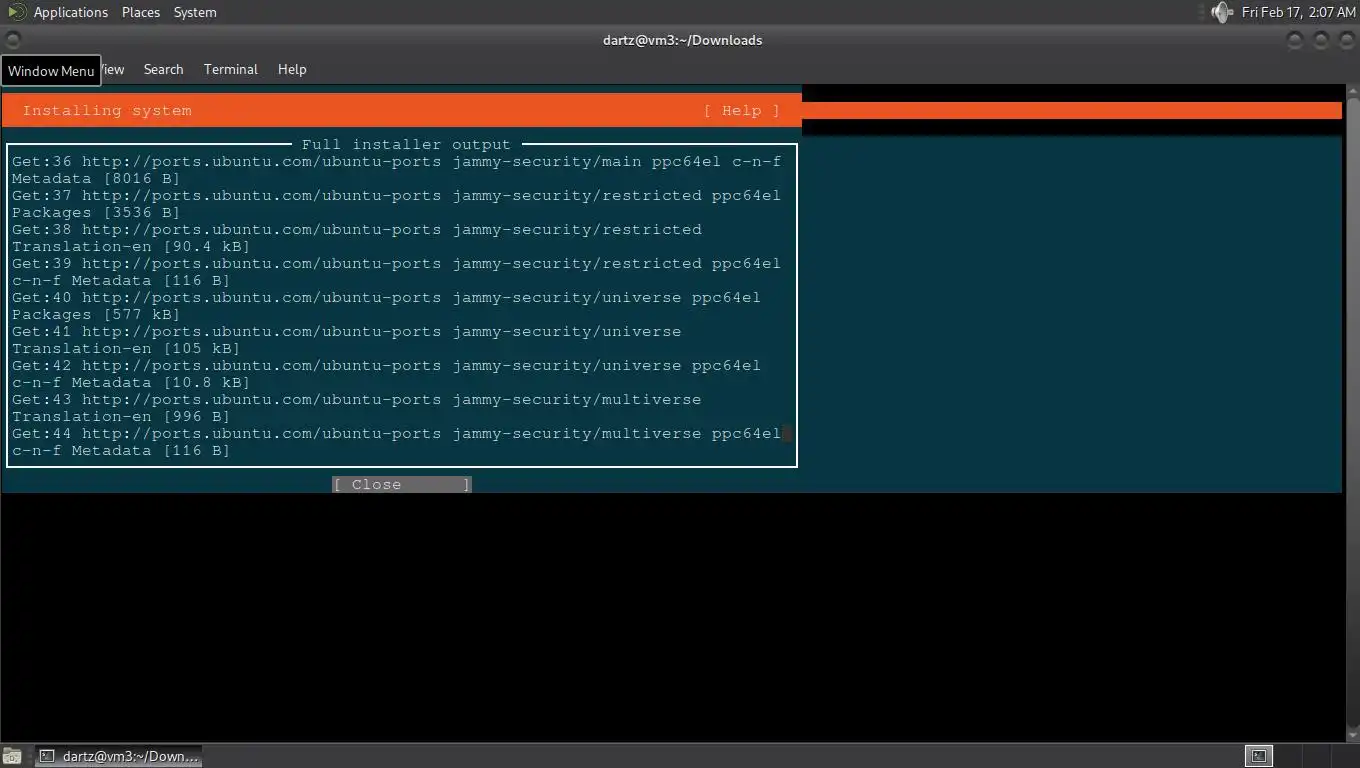Click the 'Get:36' output line

click(x=396, y=162)
